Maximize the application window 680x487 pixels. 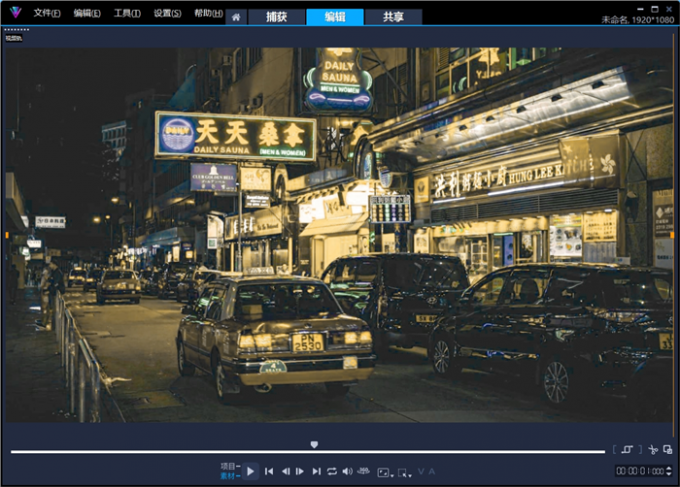pyautogui.click(x=655, y=9)
